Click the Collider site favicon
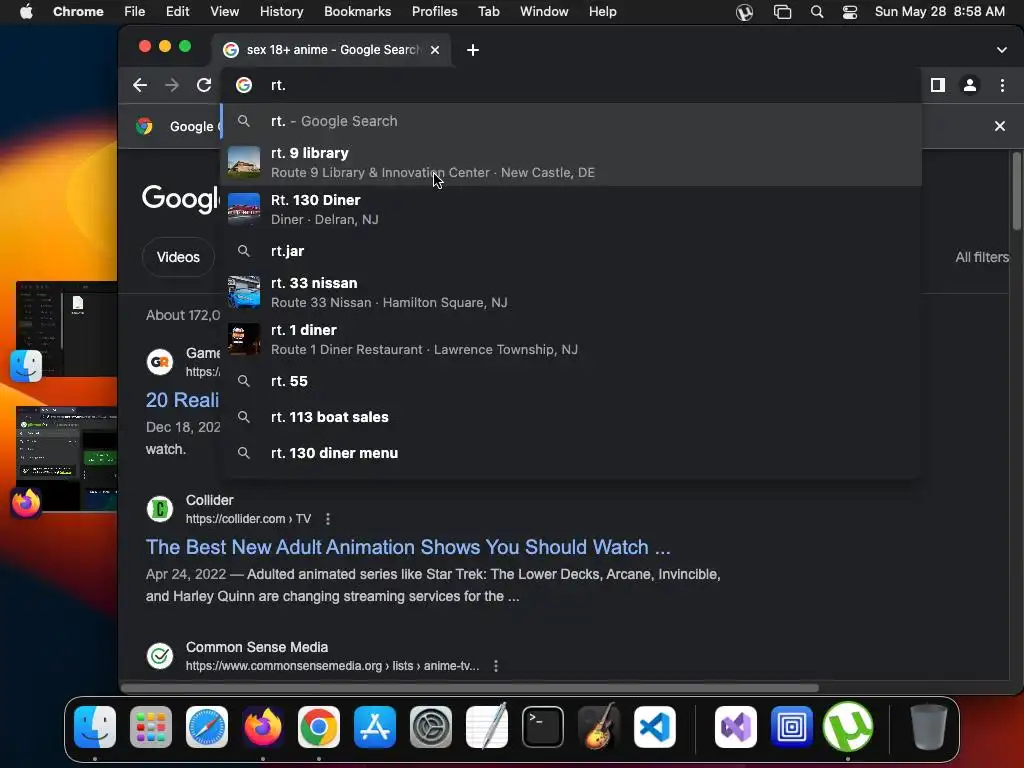The width and height of the screenshot is (1024, 768). coord(160,509)
